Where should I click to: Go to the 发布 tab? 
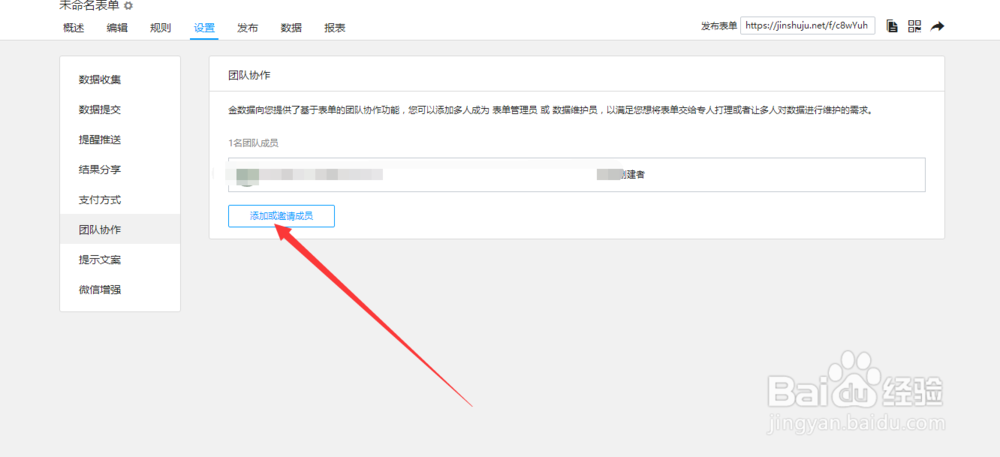[247, 28]
